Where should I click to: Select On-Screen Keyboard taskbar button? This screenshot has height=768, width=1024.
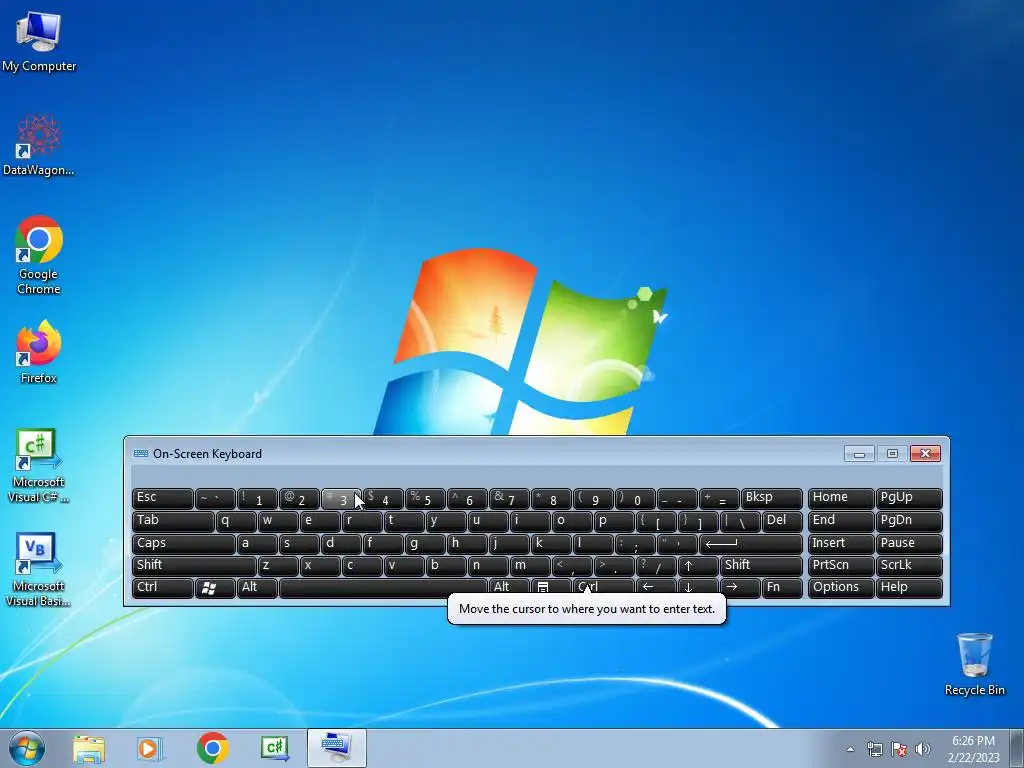tap(336, 748)
